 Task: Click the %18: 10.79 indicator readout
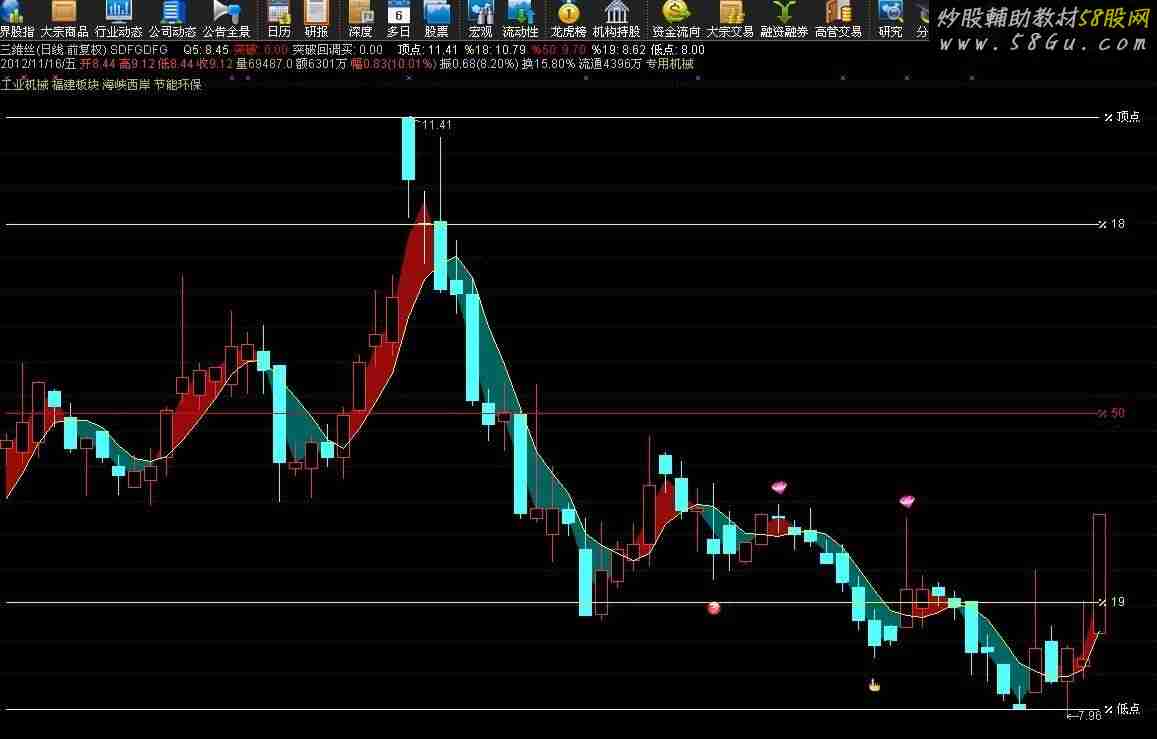(x=495, y=49)
